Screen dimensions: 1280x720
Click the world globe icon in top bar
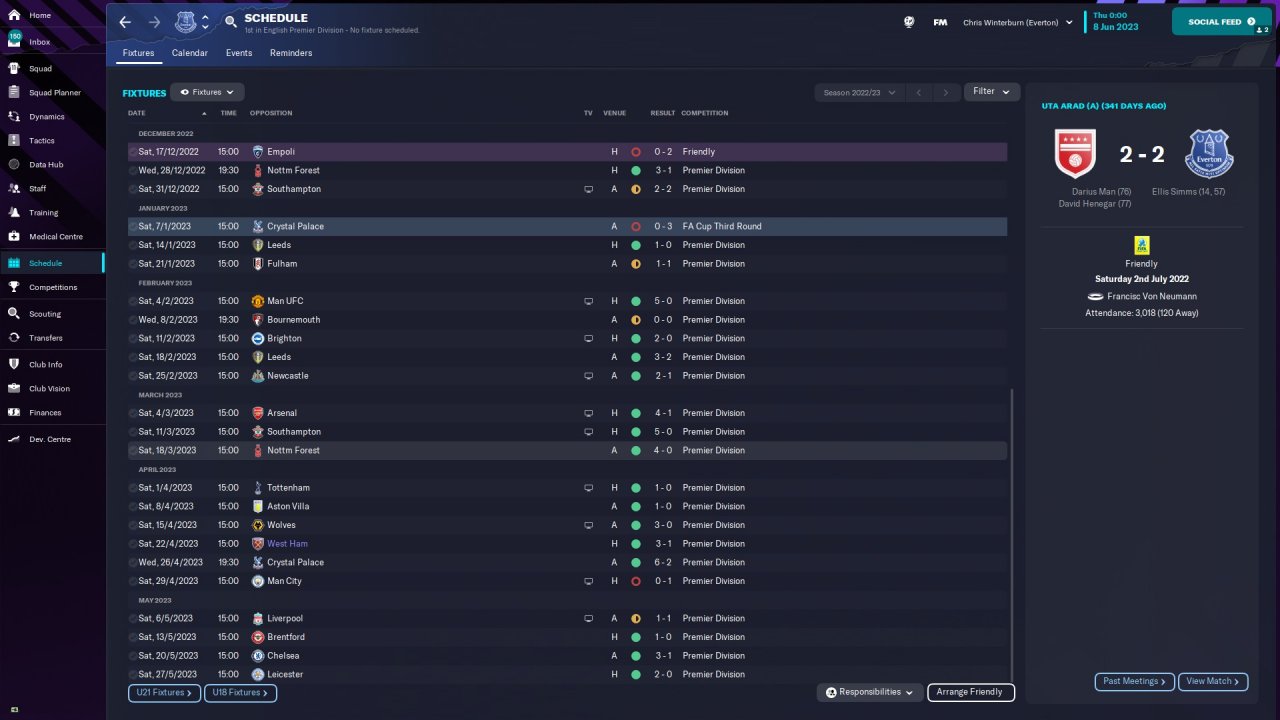pos(909,22)
